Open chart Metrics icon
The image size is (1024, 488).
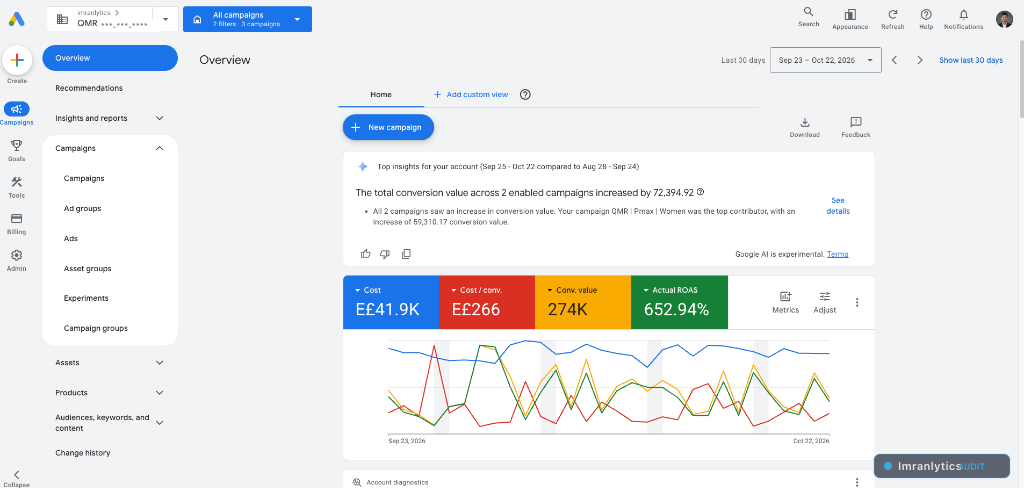click(x=785, y=296)
